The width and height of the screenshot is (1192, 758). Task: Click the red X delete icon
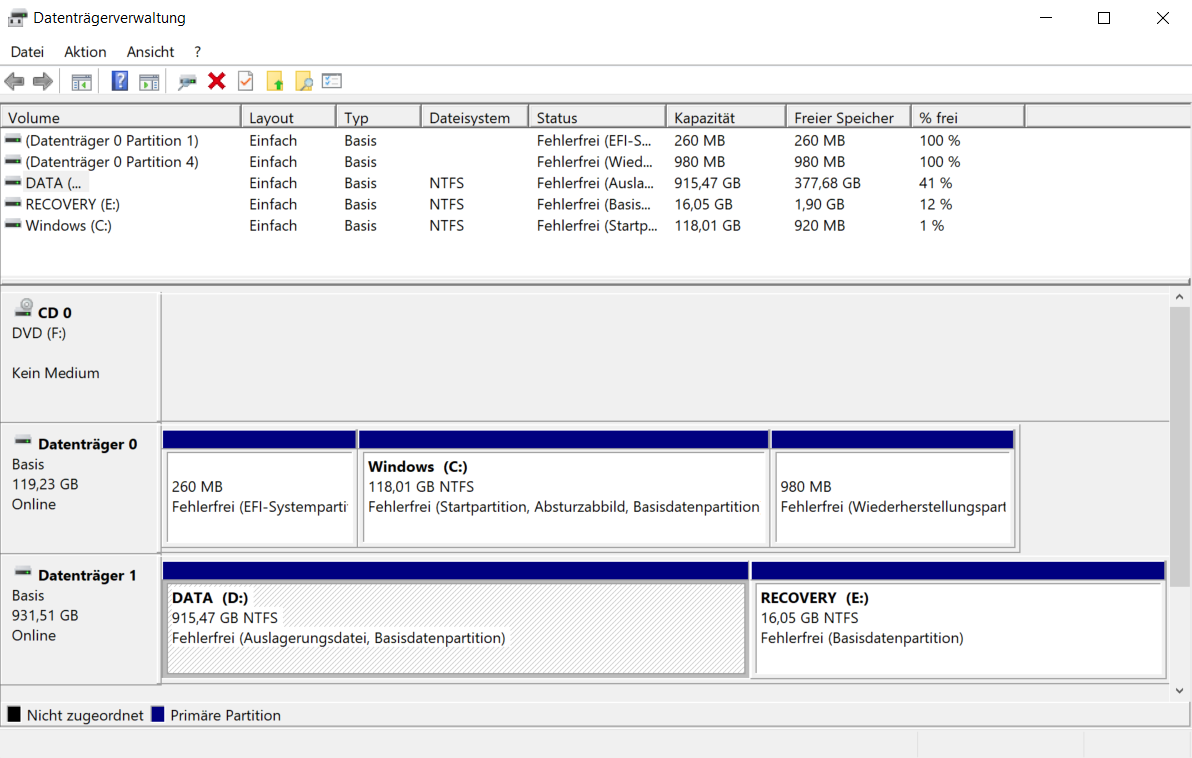pos(217,81)
